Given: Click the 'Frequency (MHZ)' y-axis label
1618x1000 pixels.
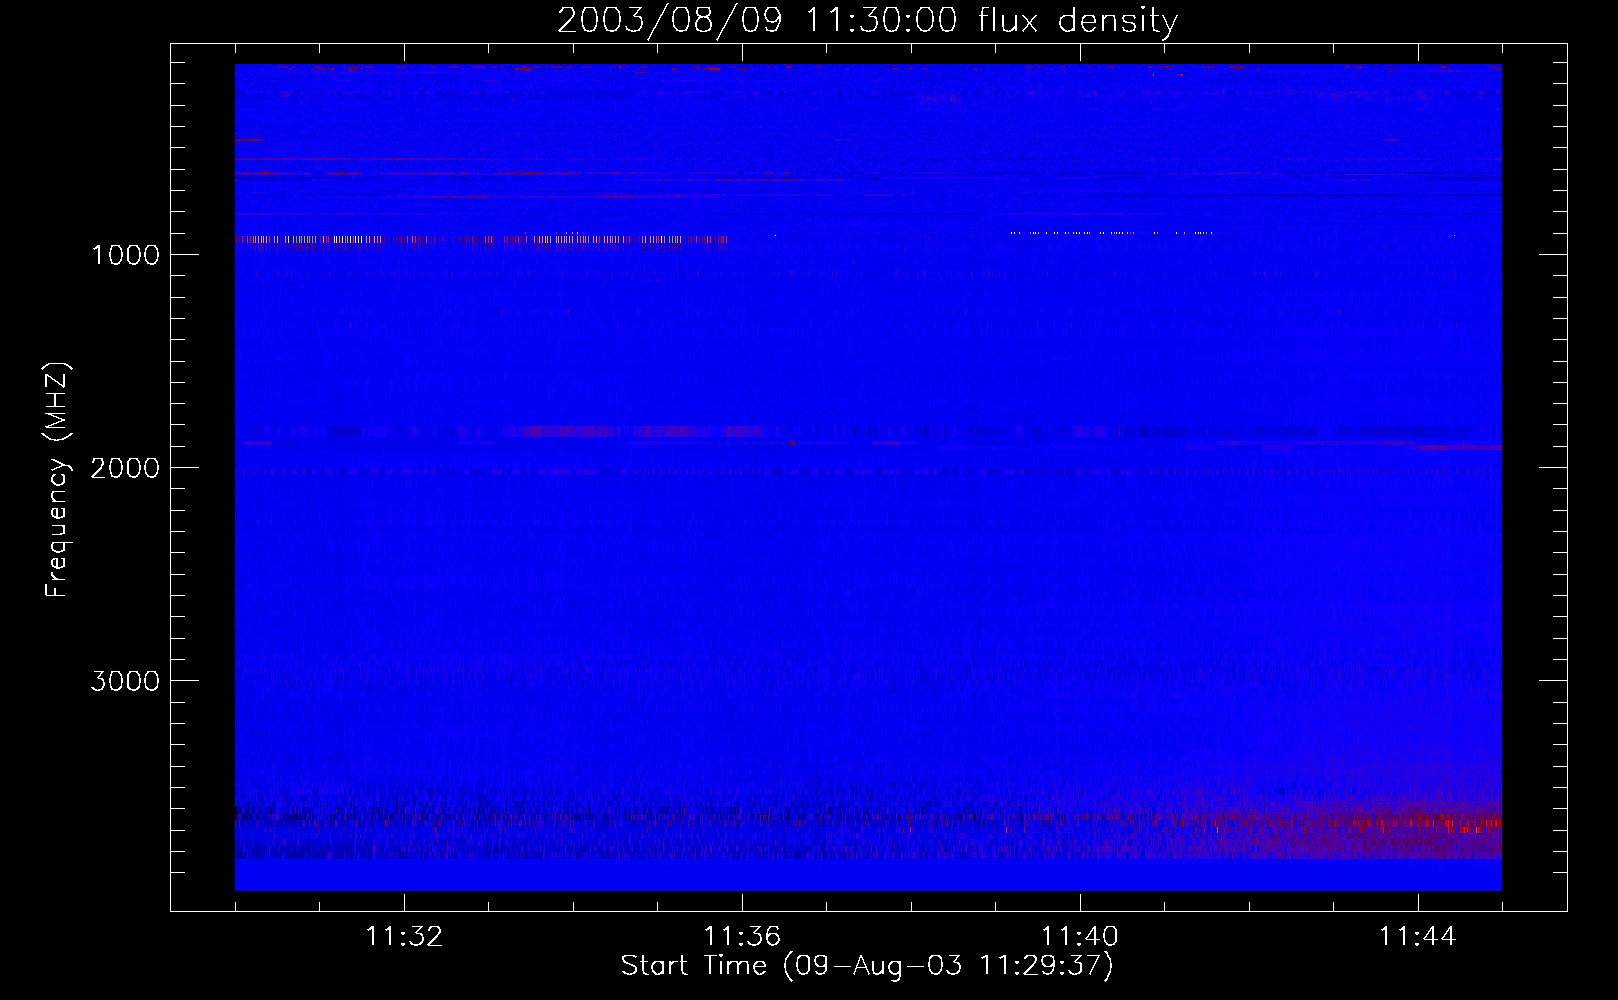Looking at the screenshot, I should point(57,480).
